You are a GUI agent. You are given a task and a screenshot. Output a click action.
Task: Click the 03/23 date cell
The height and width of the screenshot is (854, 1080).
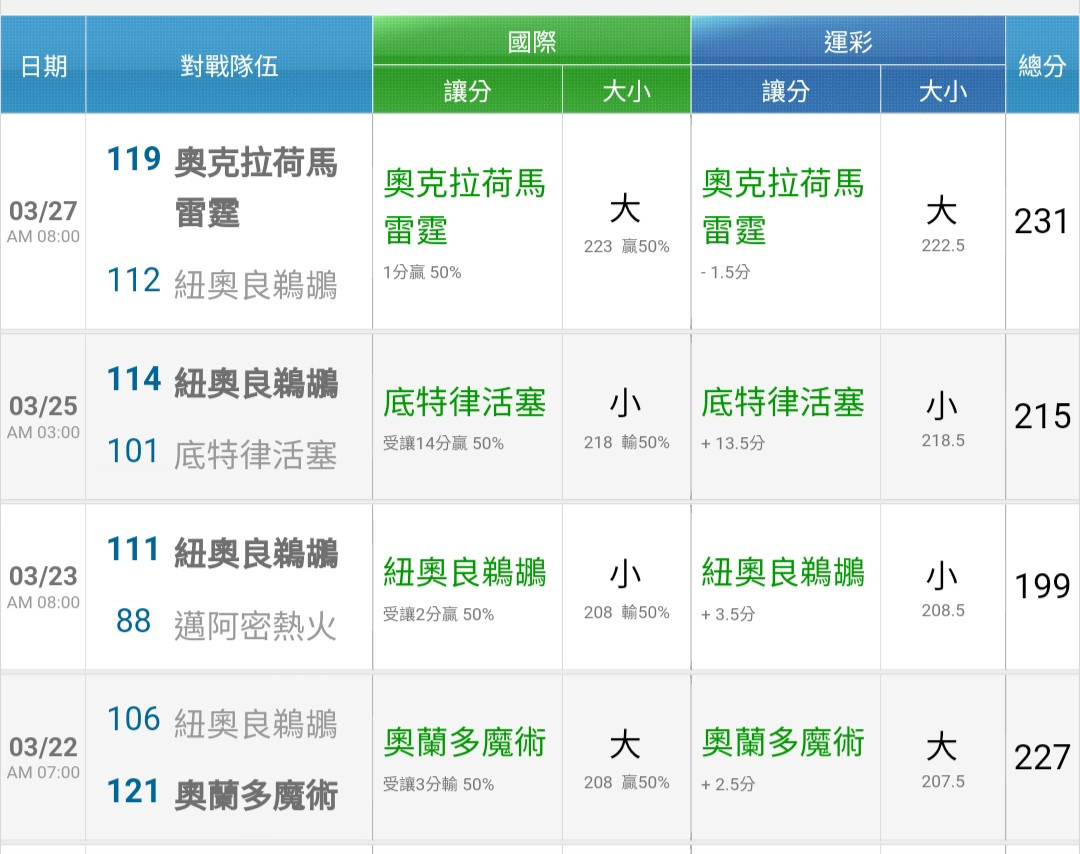pyautogui.click(x=43, y=587)
